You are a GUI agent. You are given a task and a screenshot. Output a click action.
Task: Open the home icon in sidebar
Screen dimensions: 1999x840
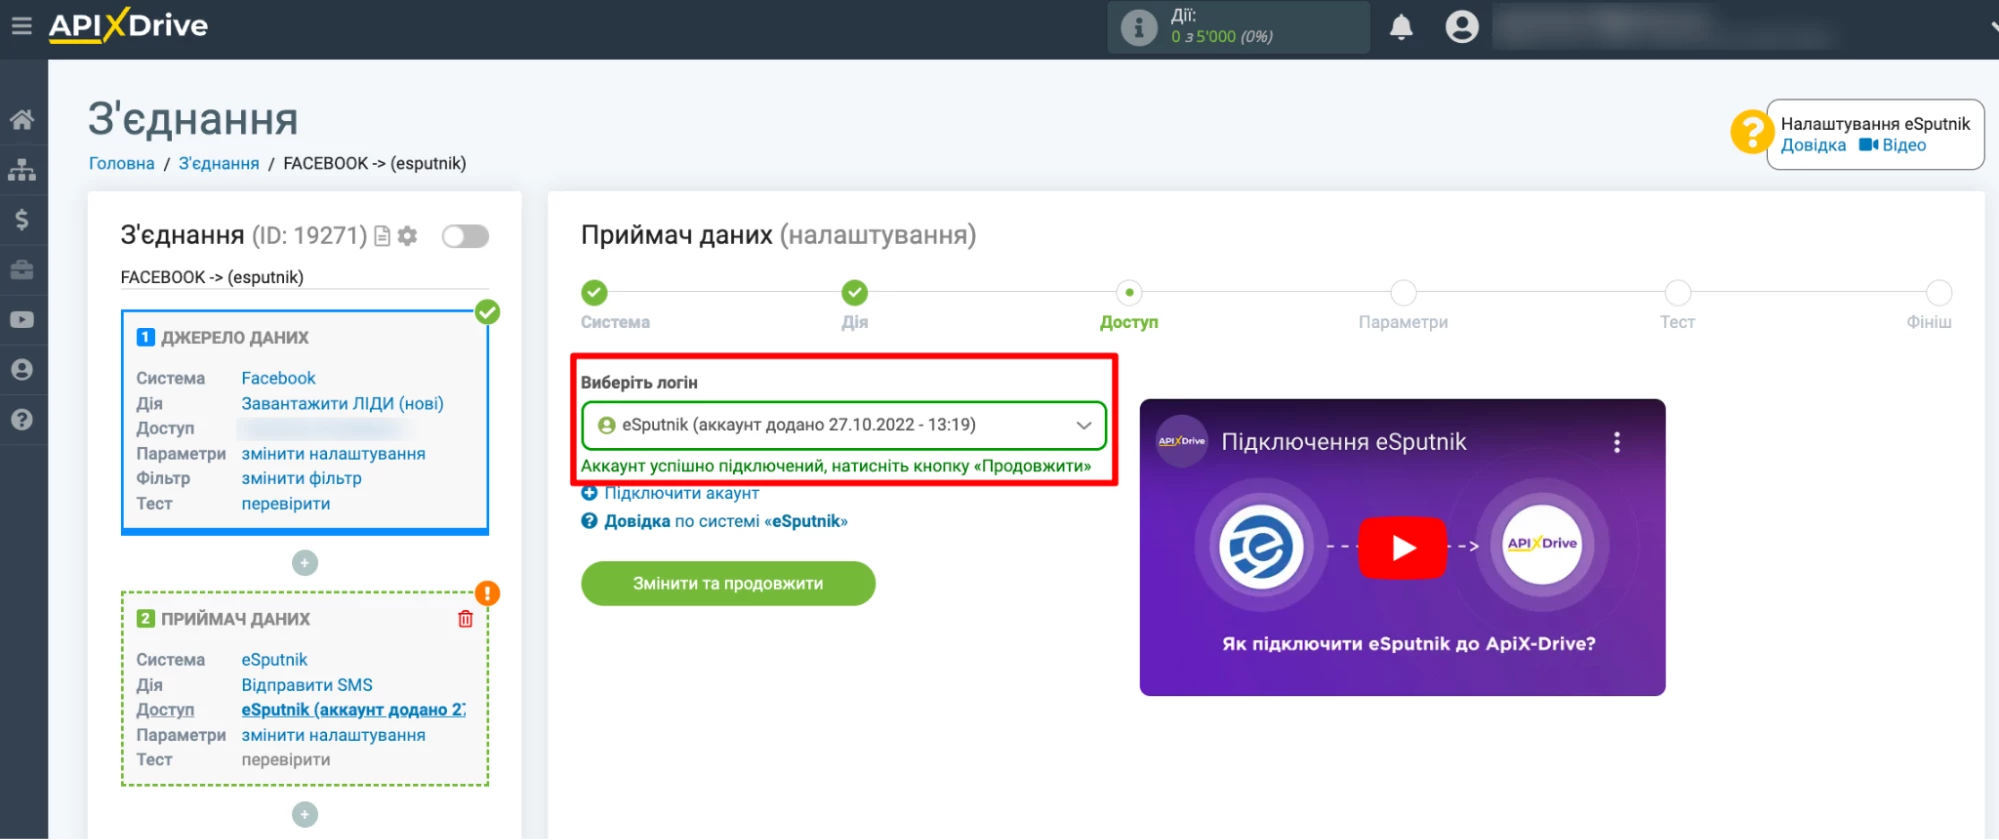(22, 120)
